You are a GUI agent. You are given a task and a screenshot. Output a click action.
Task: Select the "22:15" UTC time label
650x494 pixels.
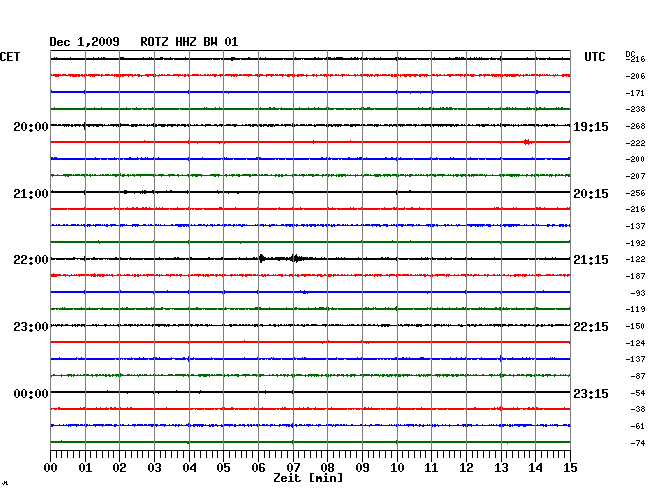[x=591, y=327]
